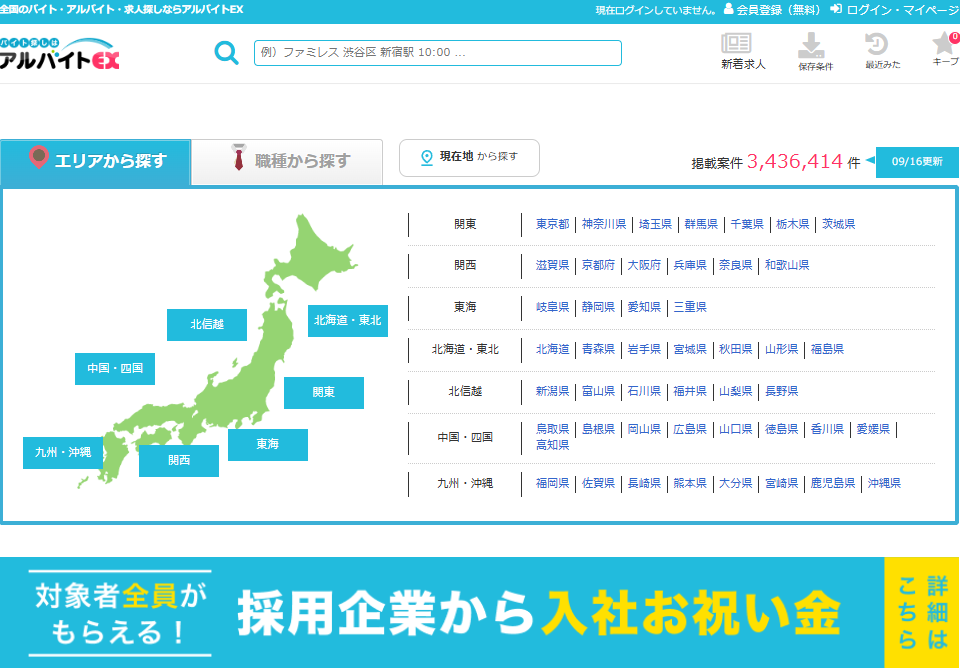Choose the 大阪府 prefecture link

pyautogui.click(x=644, y=265)
